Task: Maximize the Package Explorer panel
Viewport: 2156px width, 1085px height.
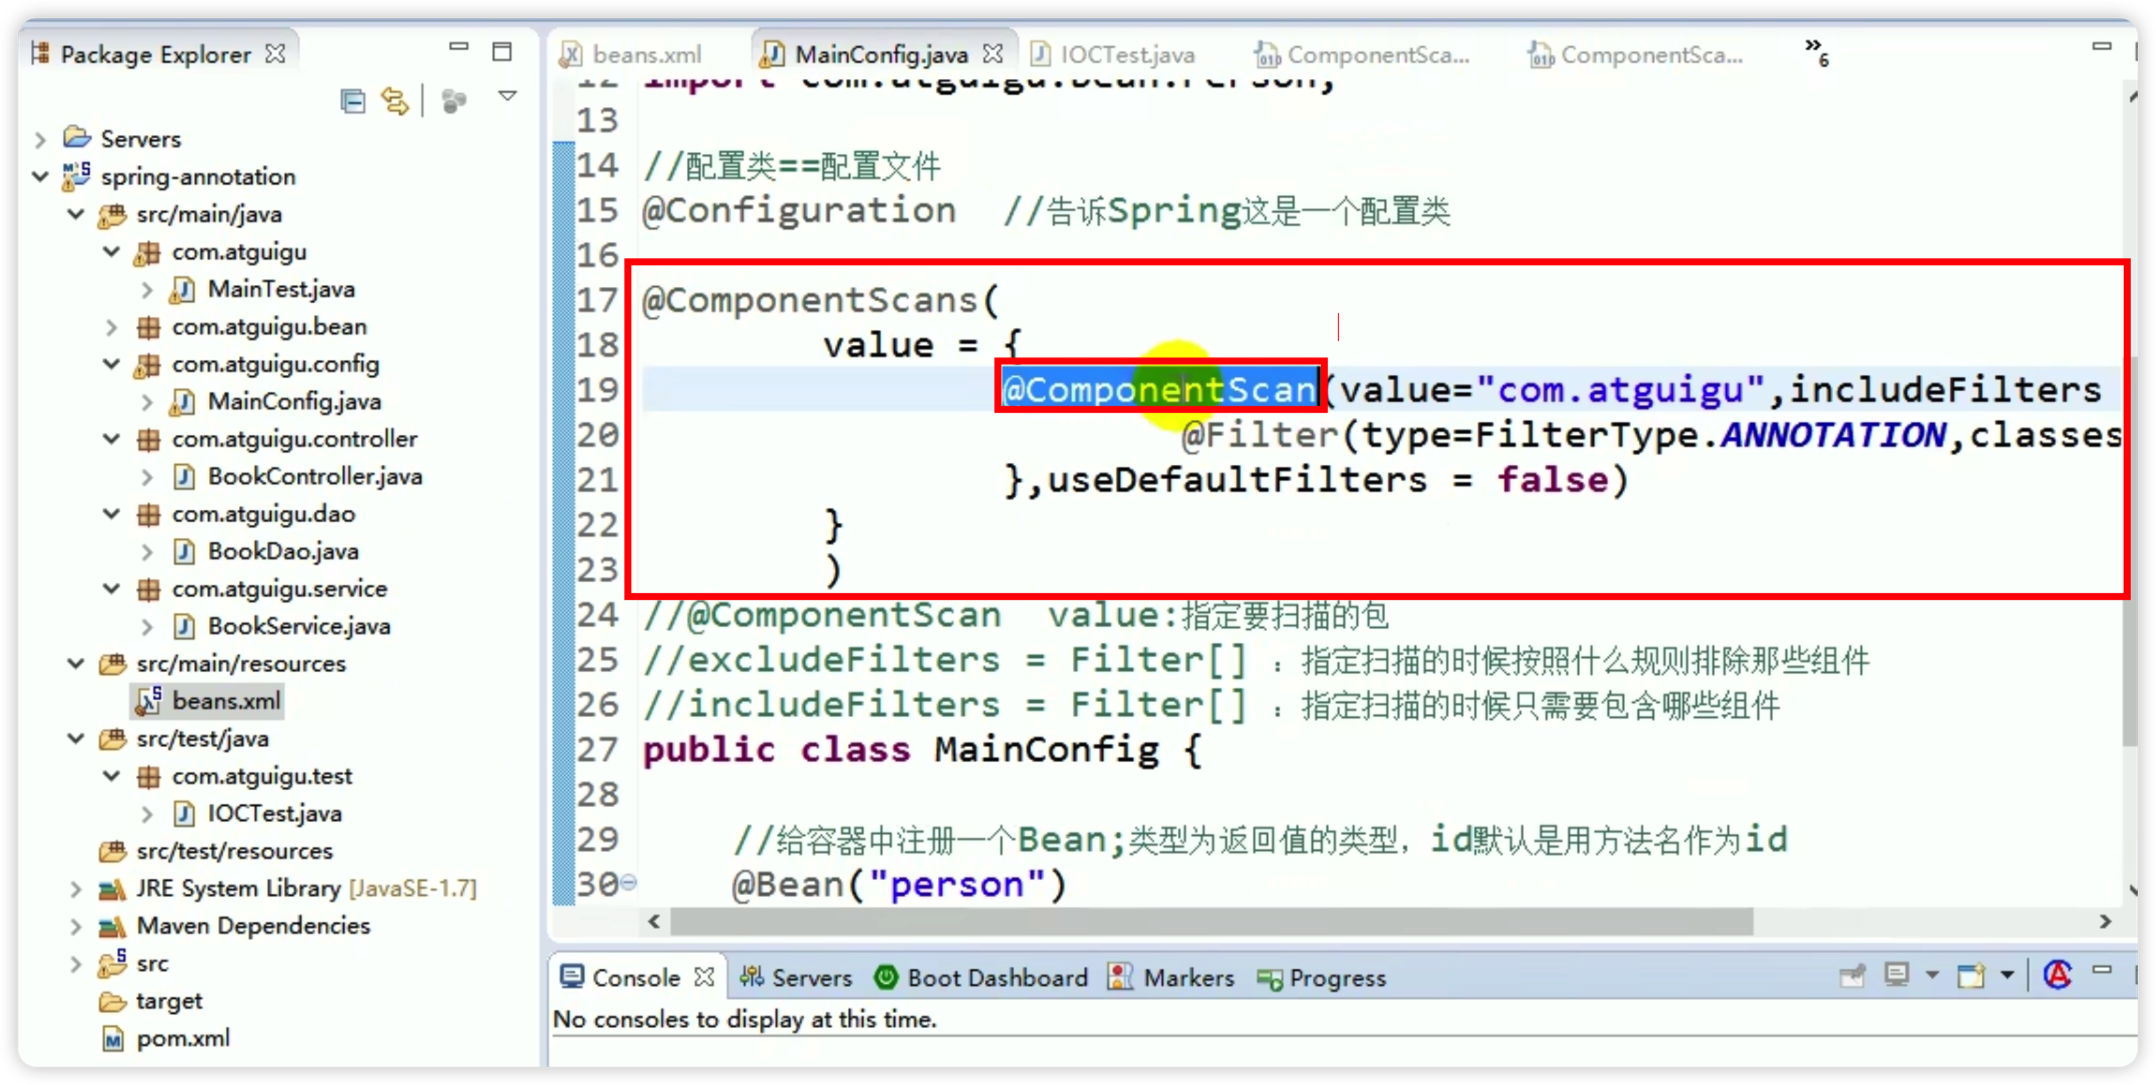Action: [x=502, y=51]
